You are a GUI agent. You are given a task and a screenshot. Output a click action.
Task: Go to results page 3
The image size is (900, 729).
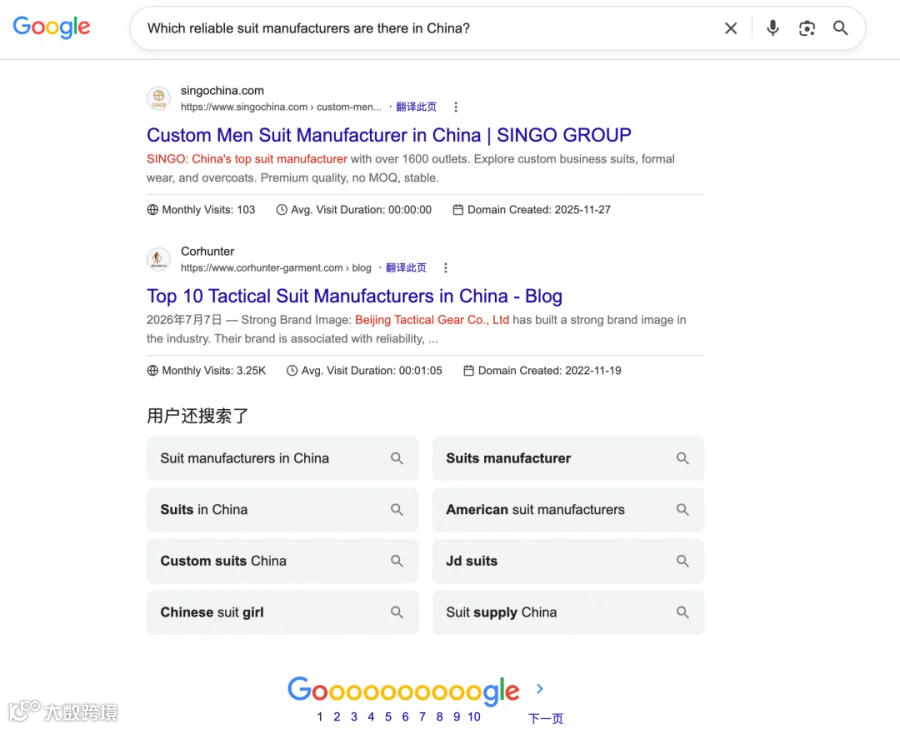pos(354,716)
